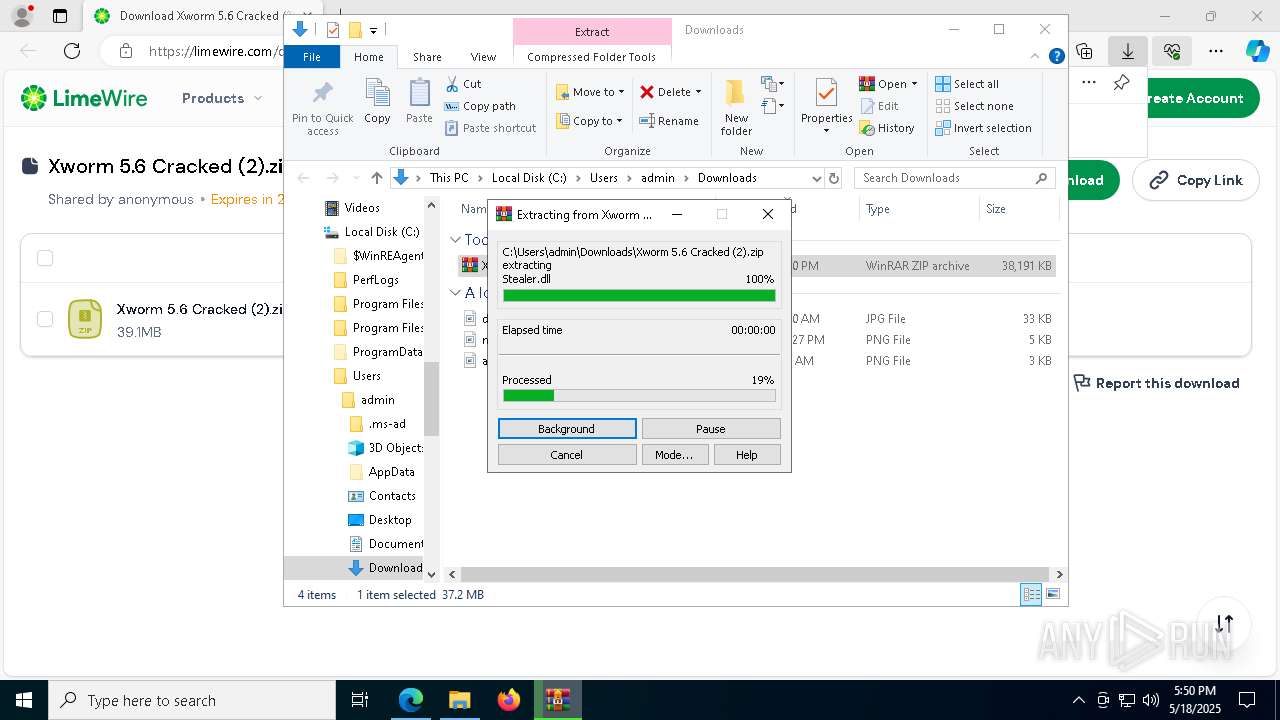
Task: Click Pin to Quick access icon
Action: [322, 108]
